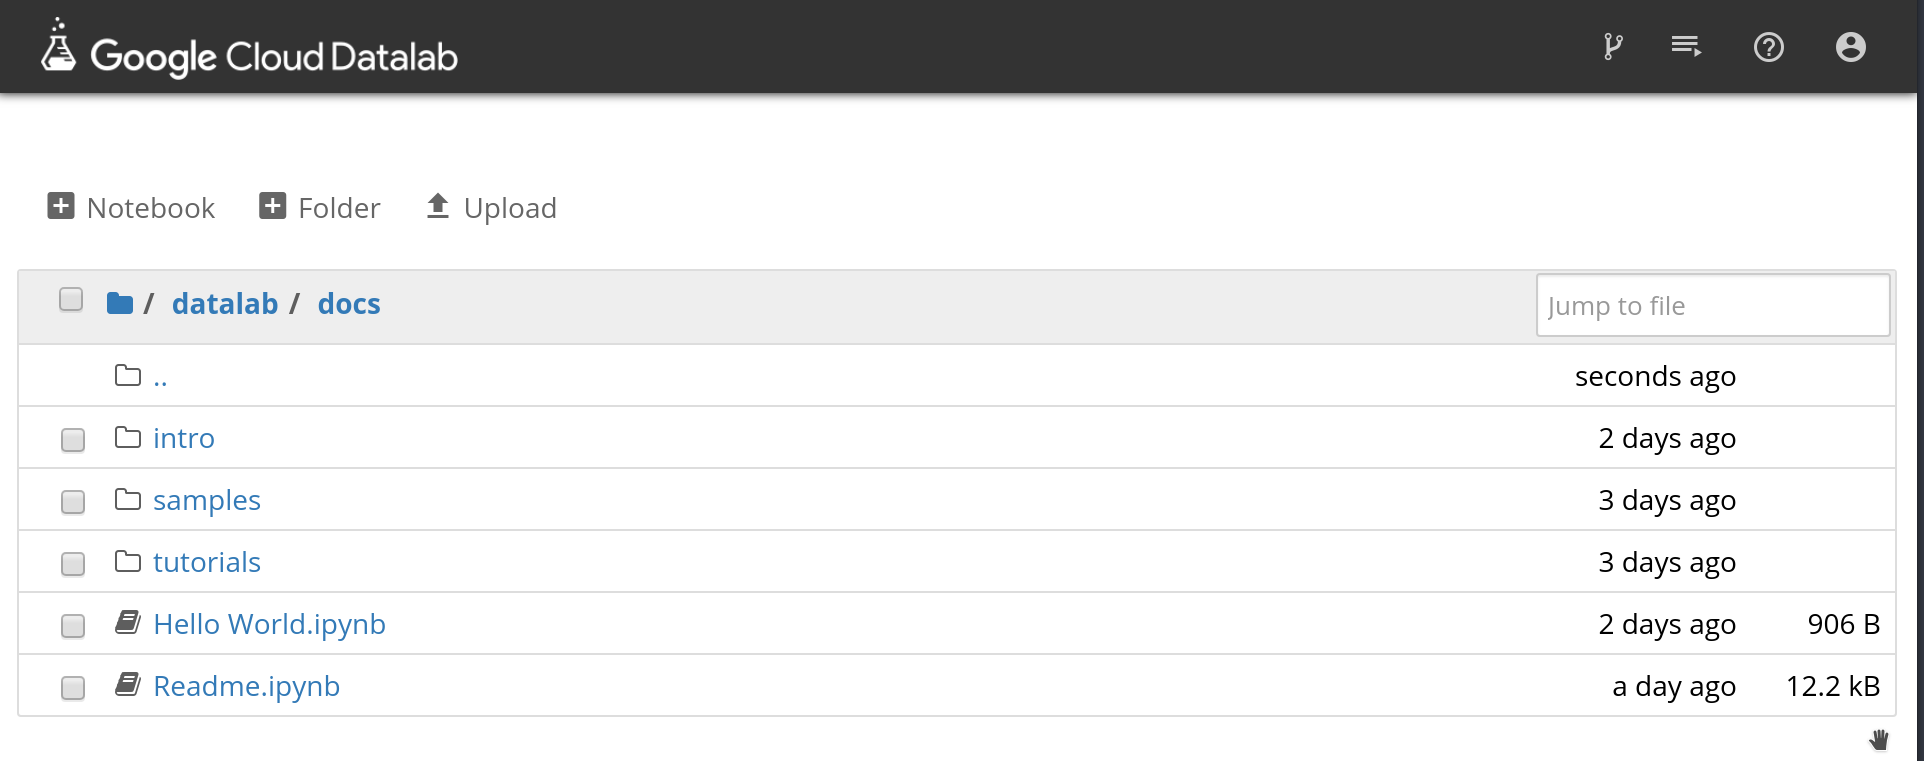The height and width of the screenshot is (761, 1924).
Task: Add a new Folder
Action: coord(320,207)
